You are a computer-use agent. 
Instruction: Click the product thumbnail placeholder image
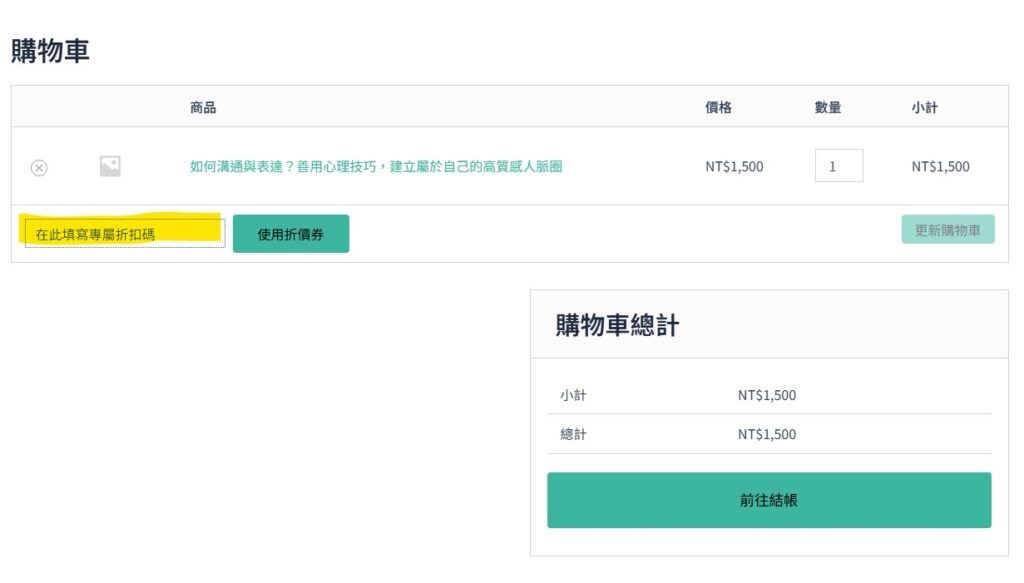110,167
